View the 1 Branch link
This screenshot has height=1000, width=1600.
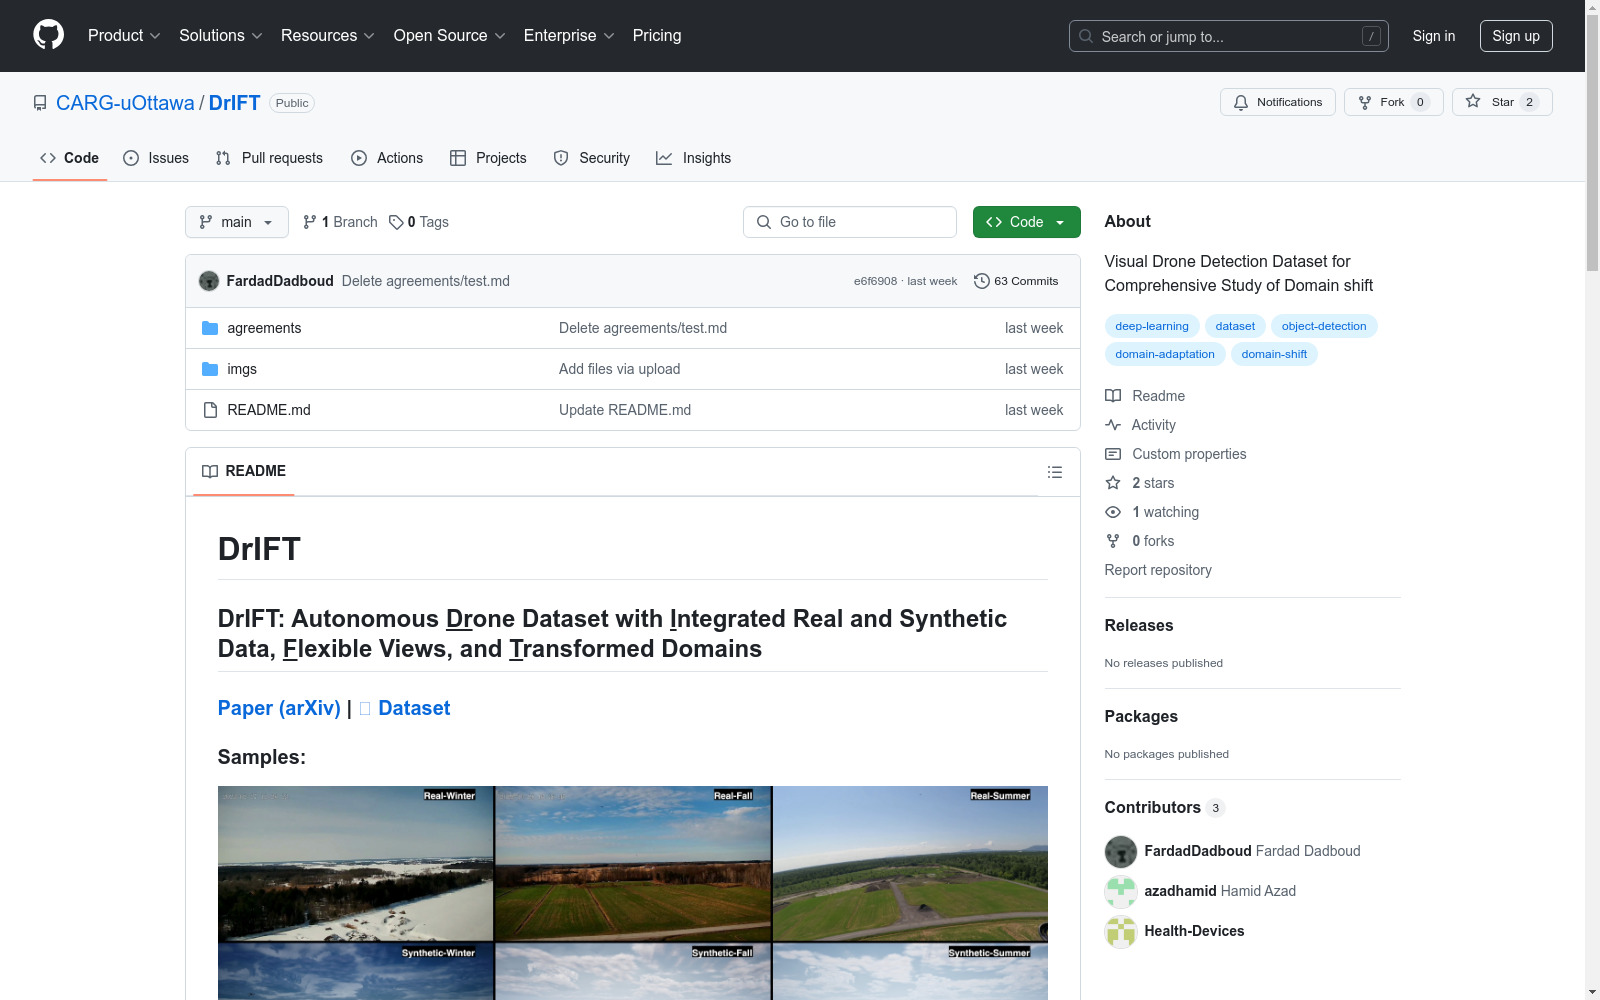pos(340,222)
